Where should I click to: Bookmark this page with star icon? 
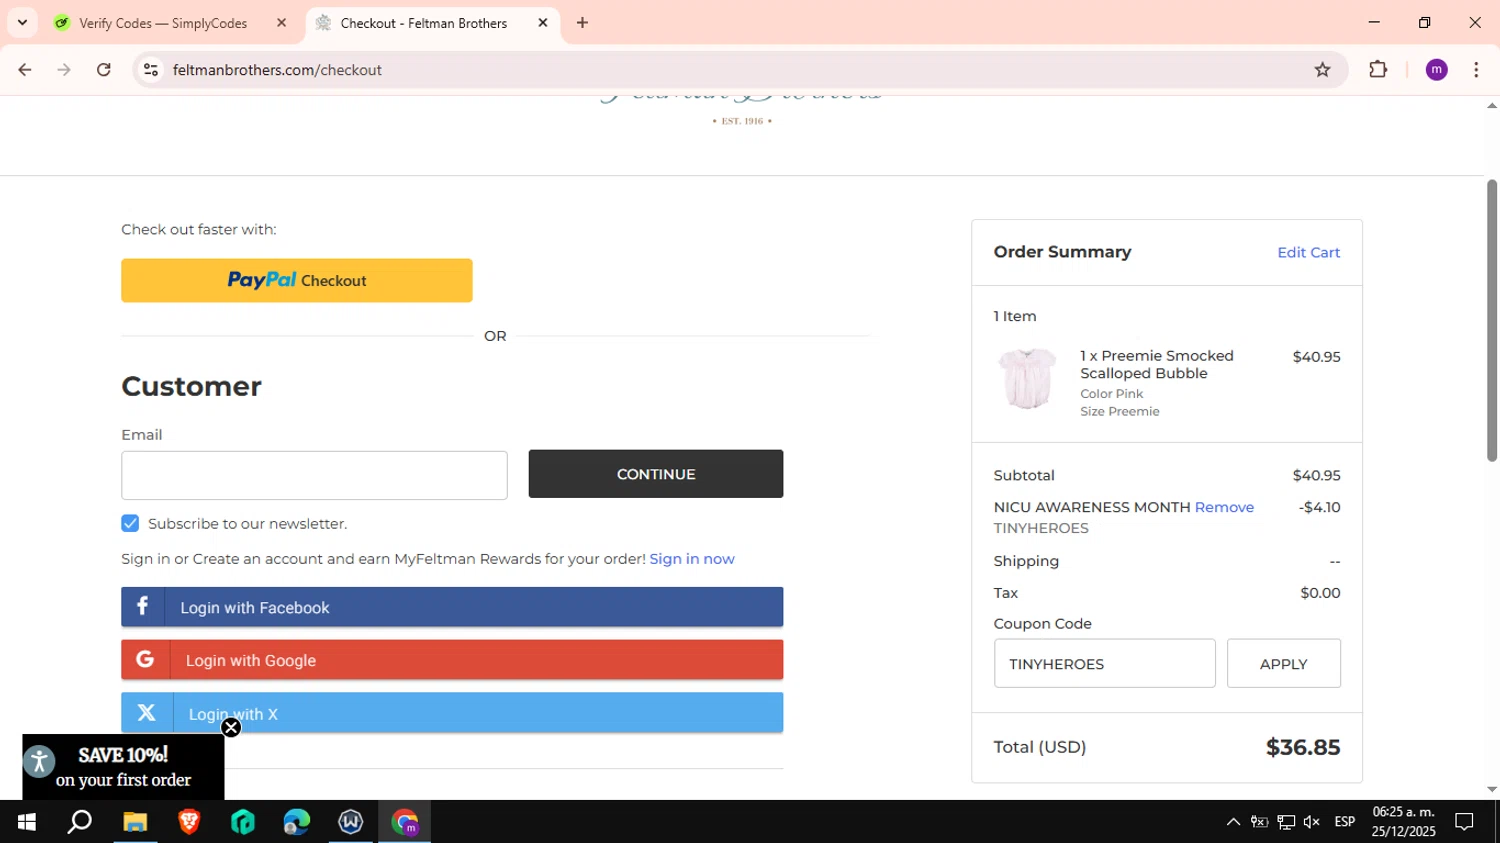click(x=1322, y=70)
